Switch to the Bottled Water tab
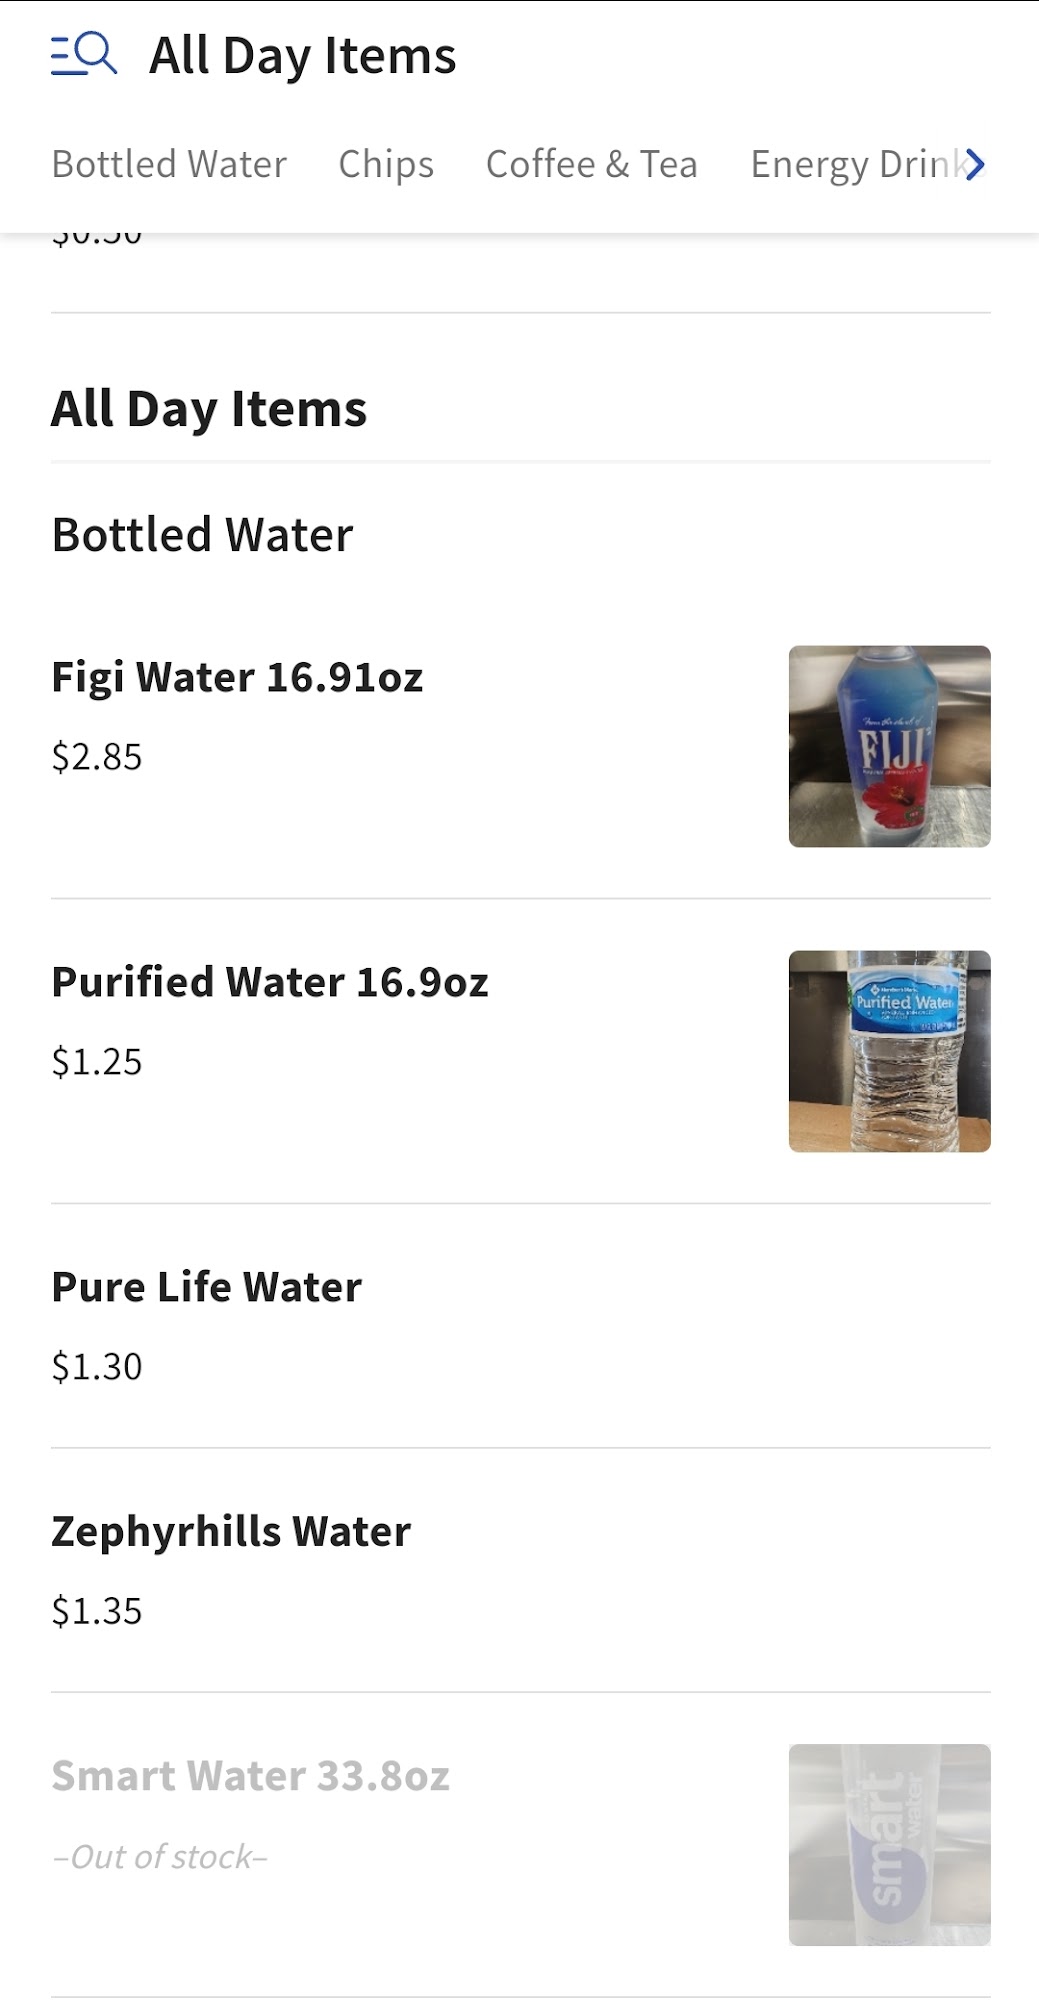1039x2000 pixels. 169,164
